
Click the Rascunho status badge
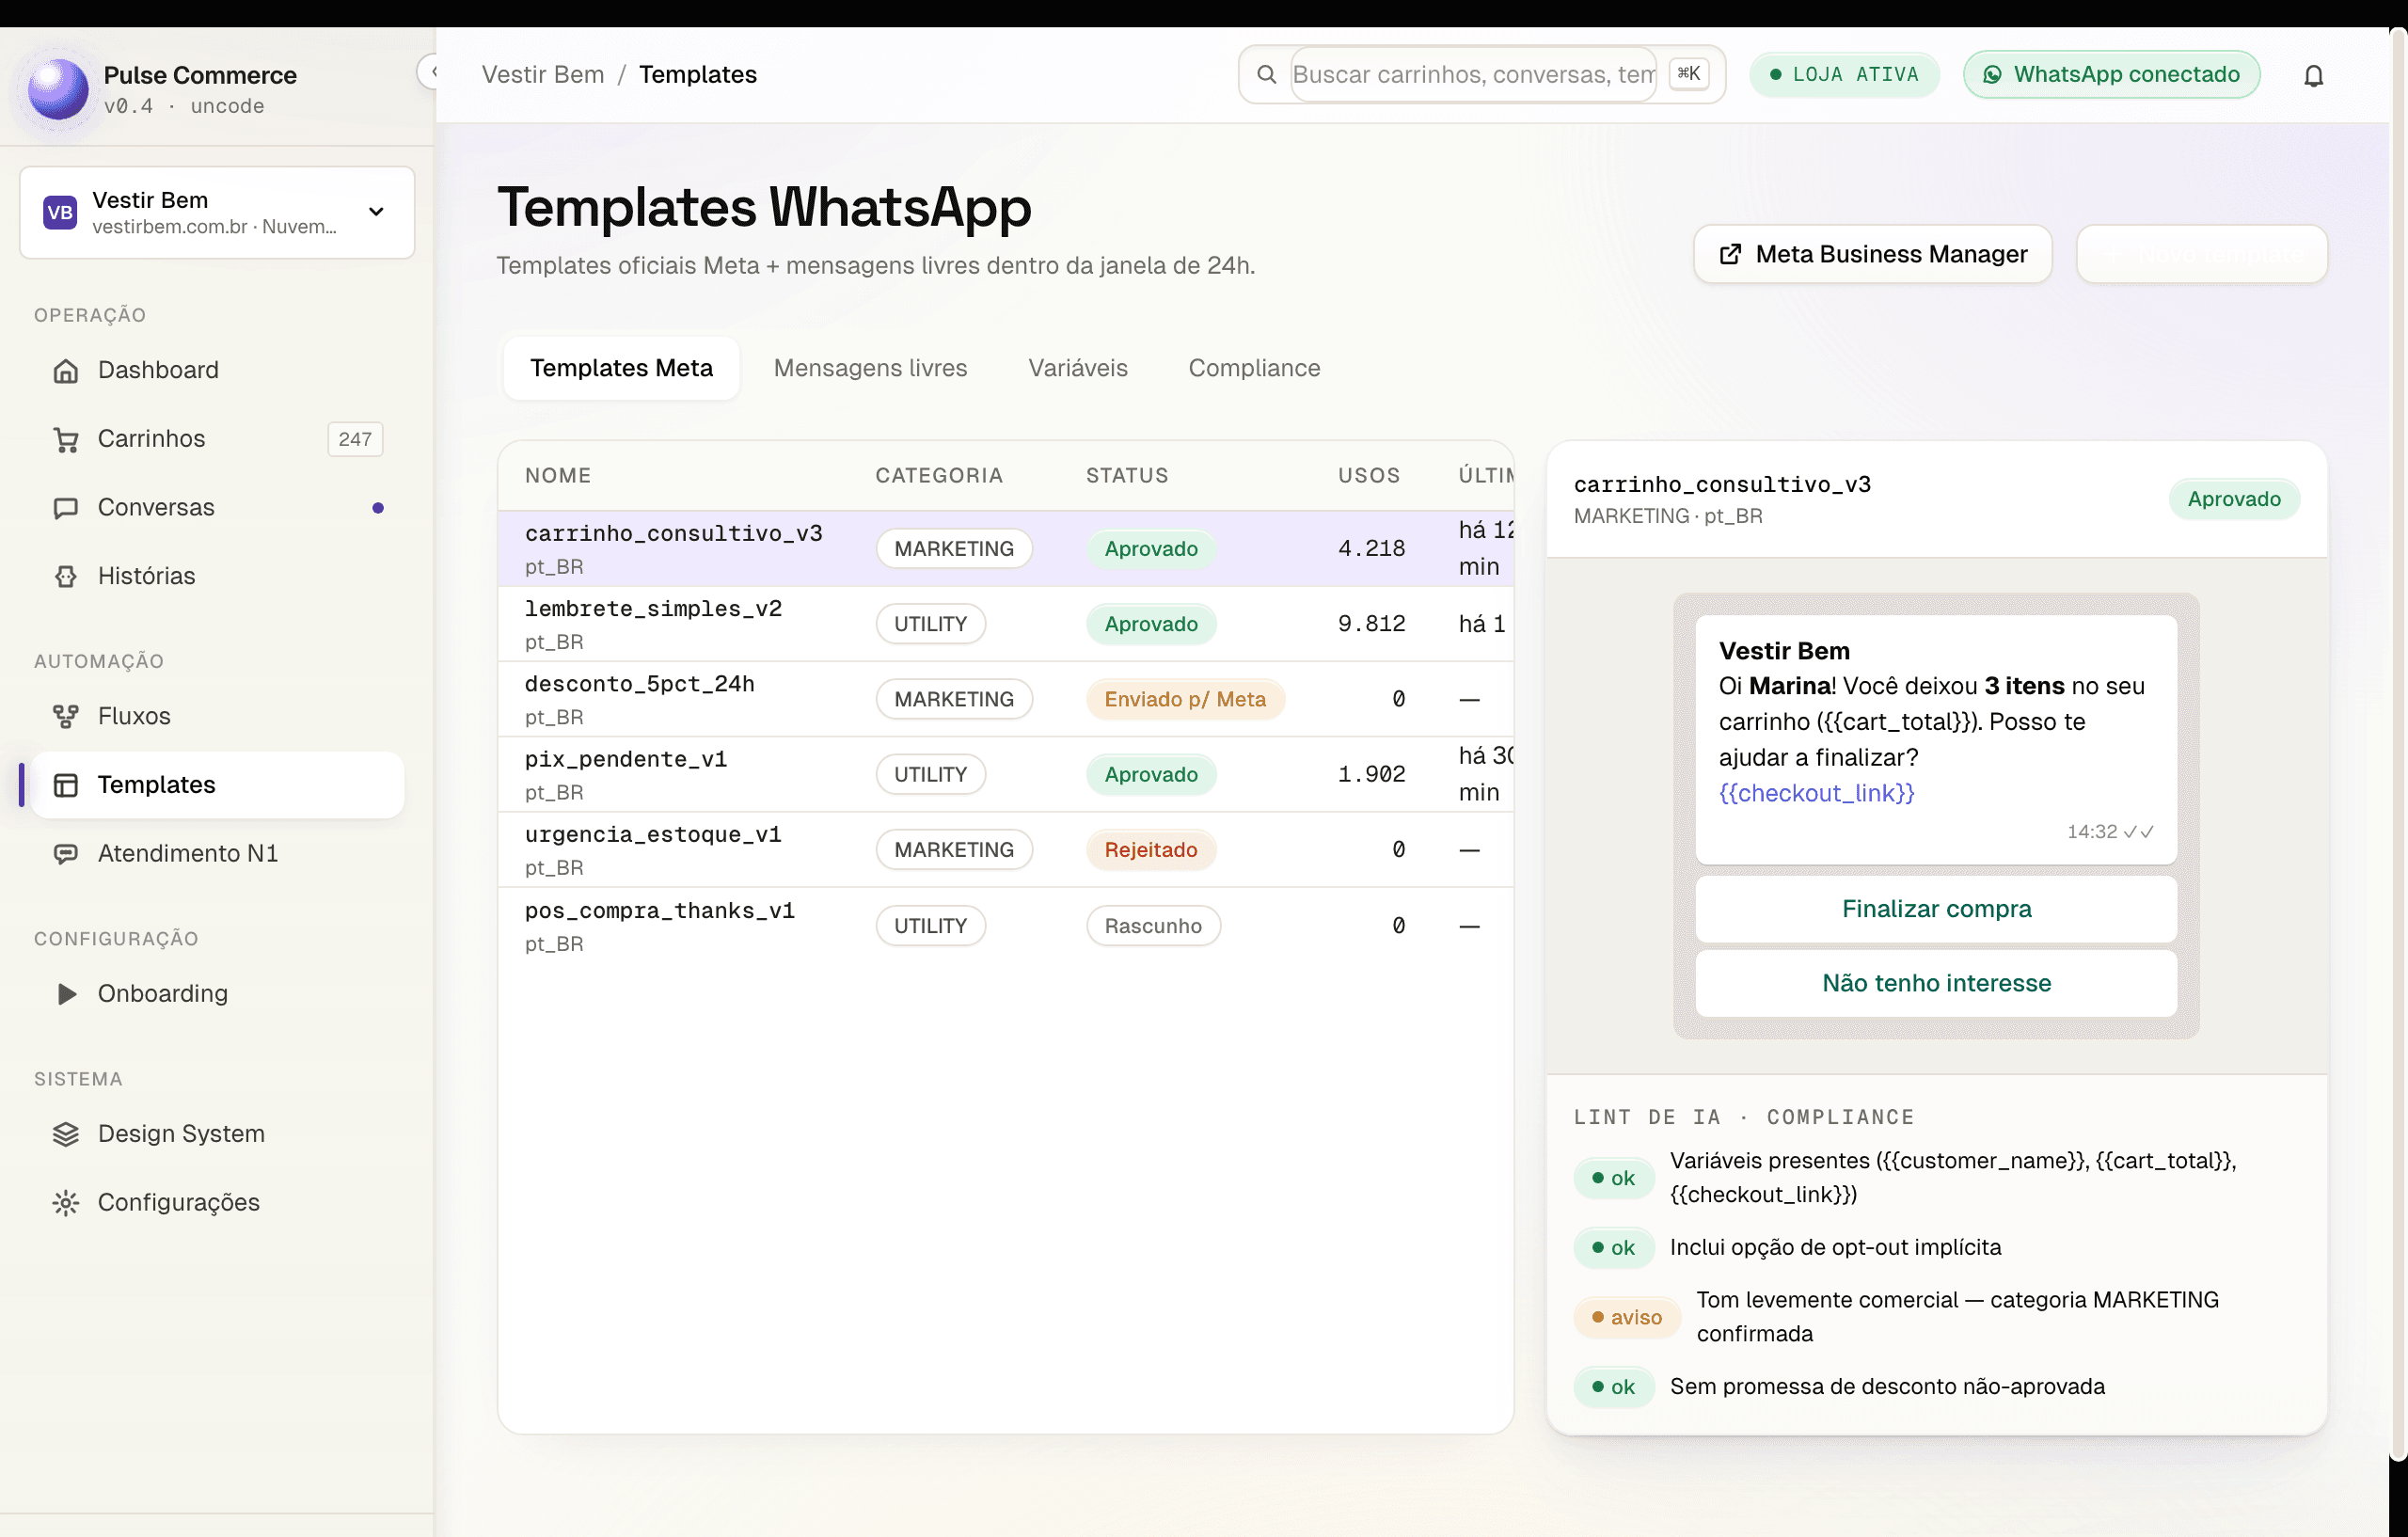pos(1153,926)
